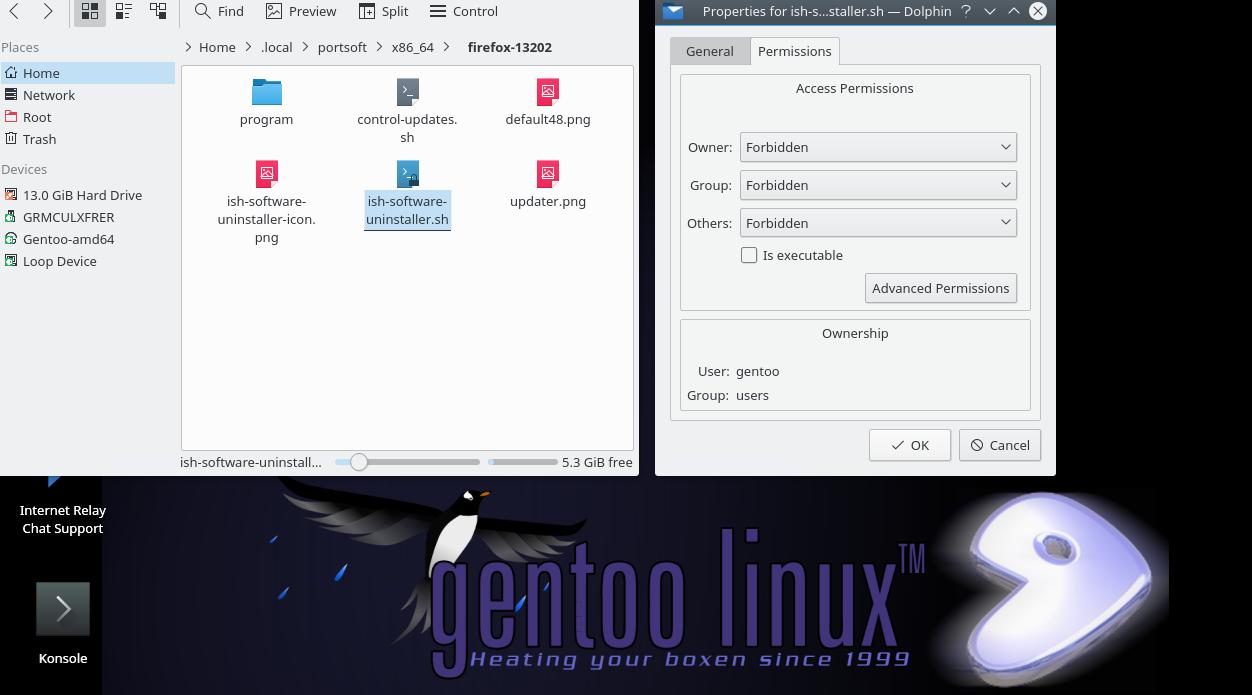This screenshot has height=695, width=1252.
Task: Select the default48.png image icon
Action: pos(548,91)
